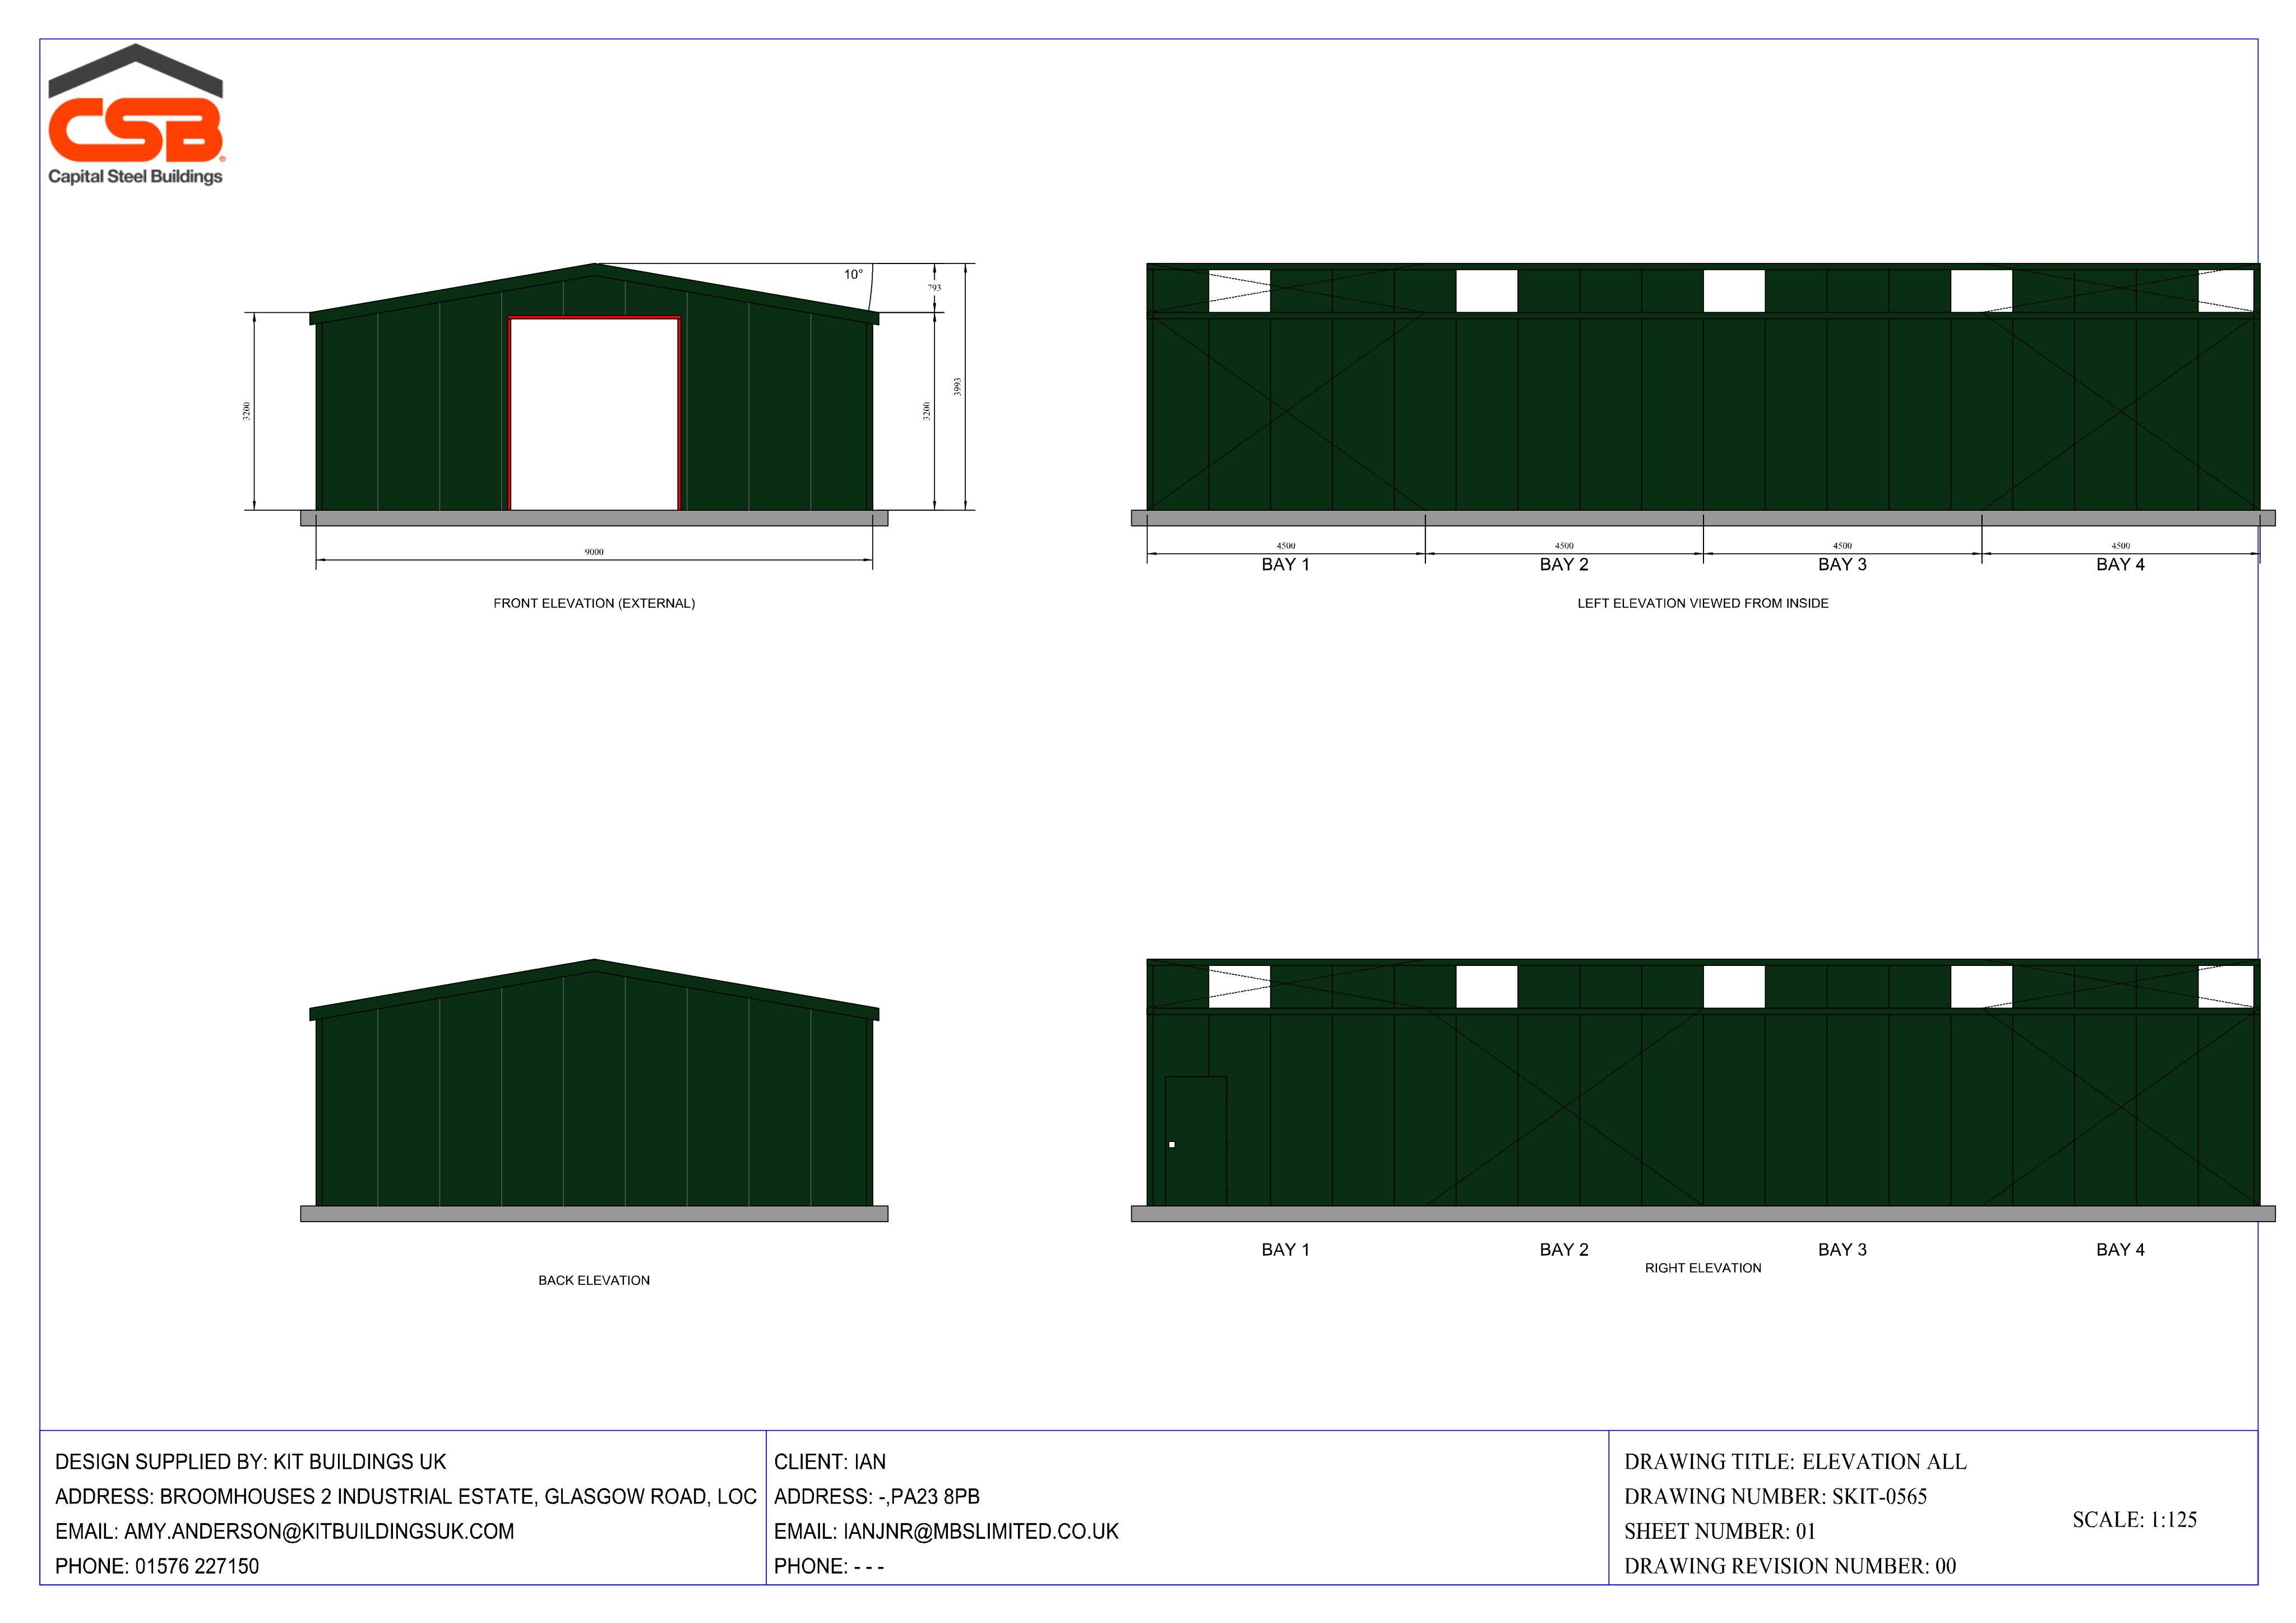The width and height of the screenshot is (2296, 1623).
Task: Click the 'BAY 4' label under left elevation
Action: pyautogui.click(x=2120, y=565)
